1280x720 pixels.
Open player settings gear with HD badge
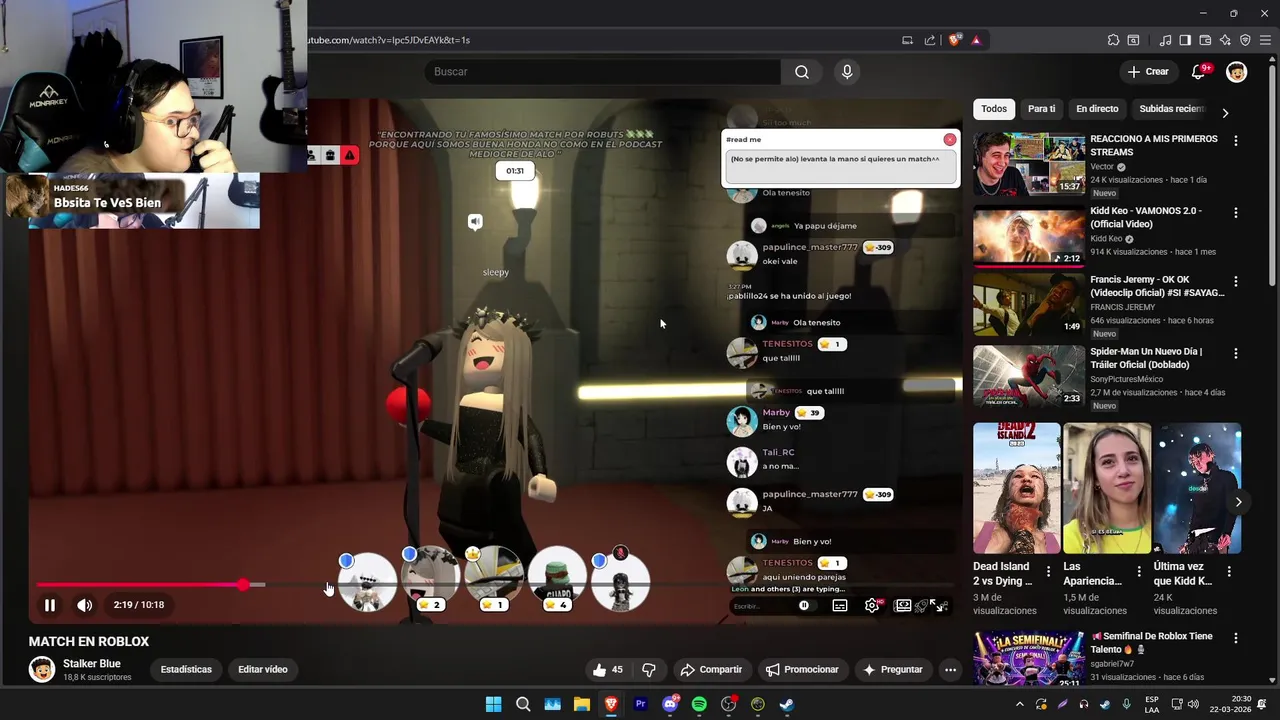tap(873, 606)
